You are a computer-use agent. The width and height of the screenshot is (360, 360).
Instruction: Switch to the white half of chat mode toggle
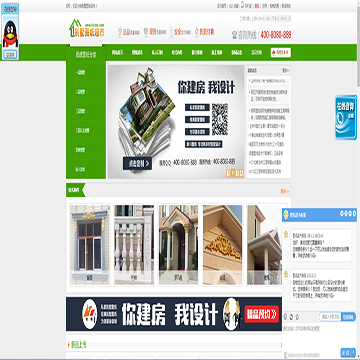click(330, 317)
